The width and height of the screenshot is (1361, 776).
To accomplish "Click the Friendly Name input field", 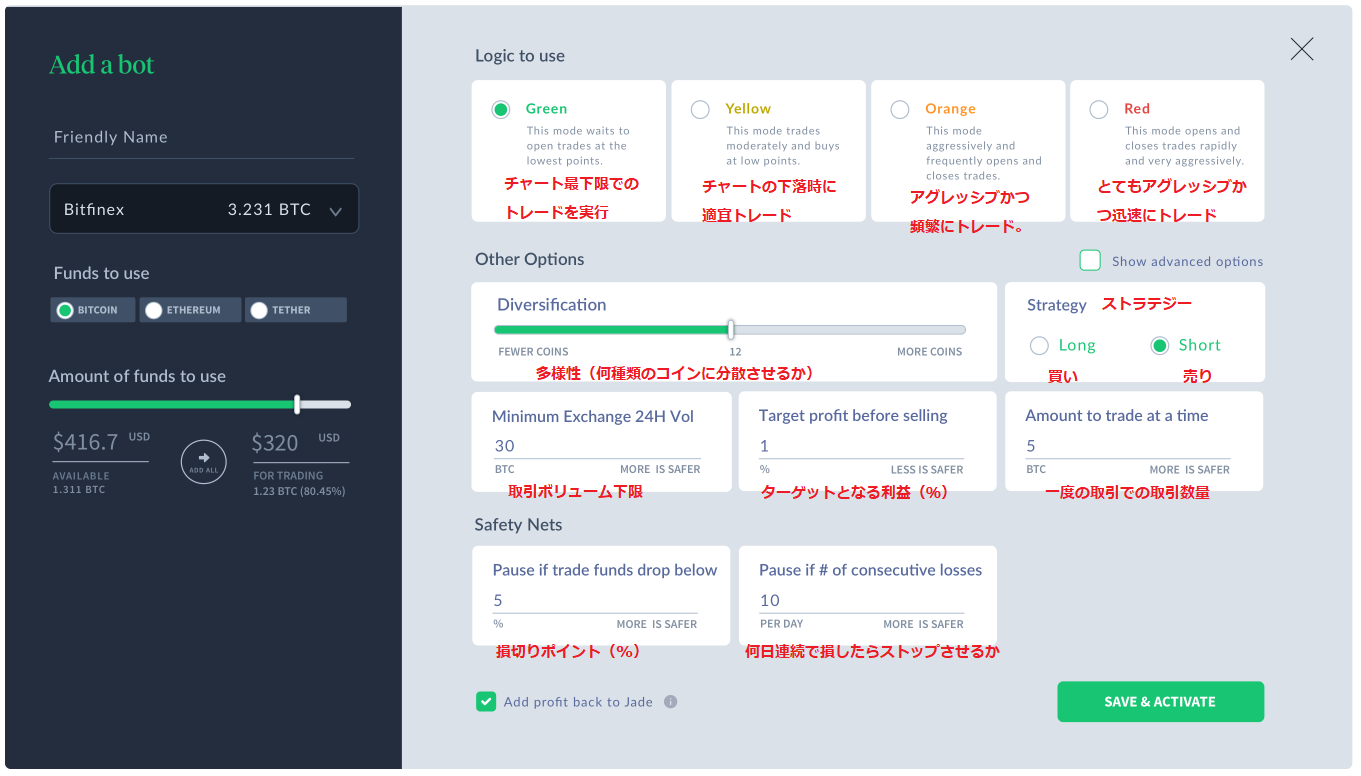I will (x=202, y=138).
